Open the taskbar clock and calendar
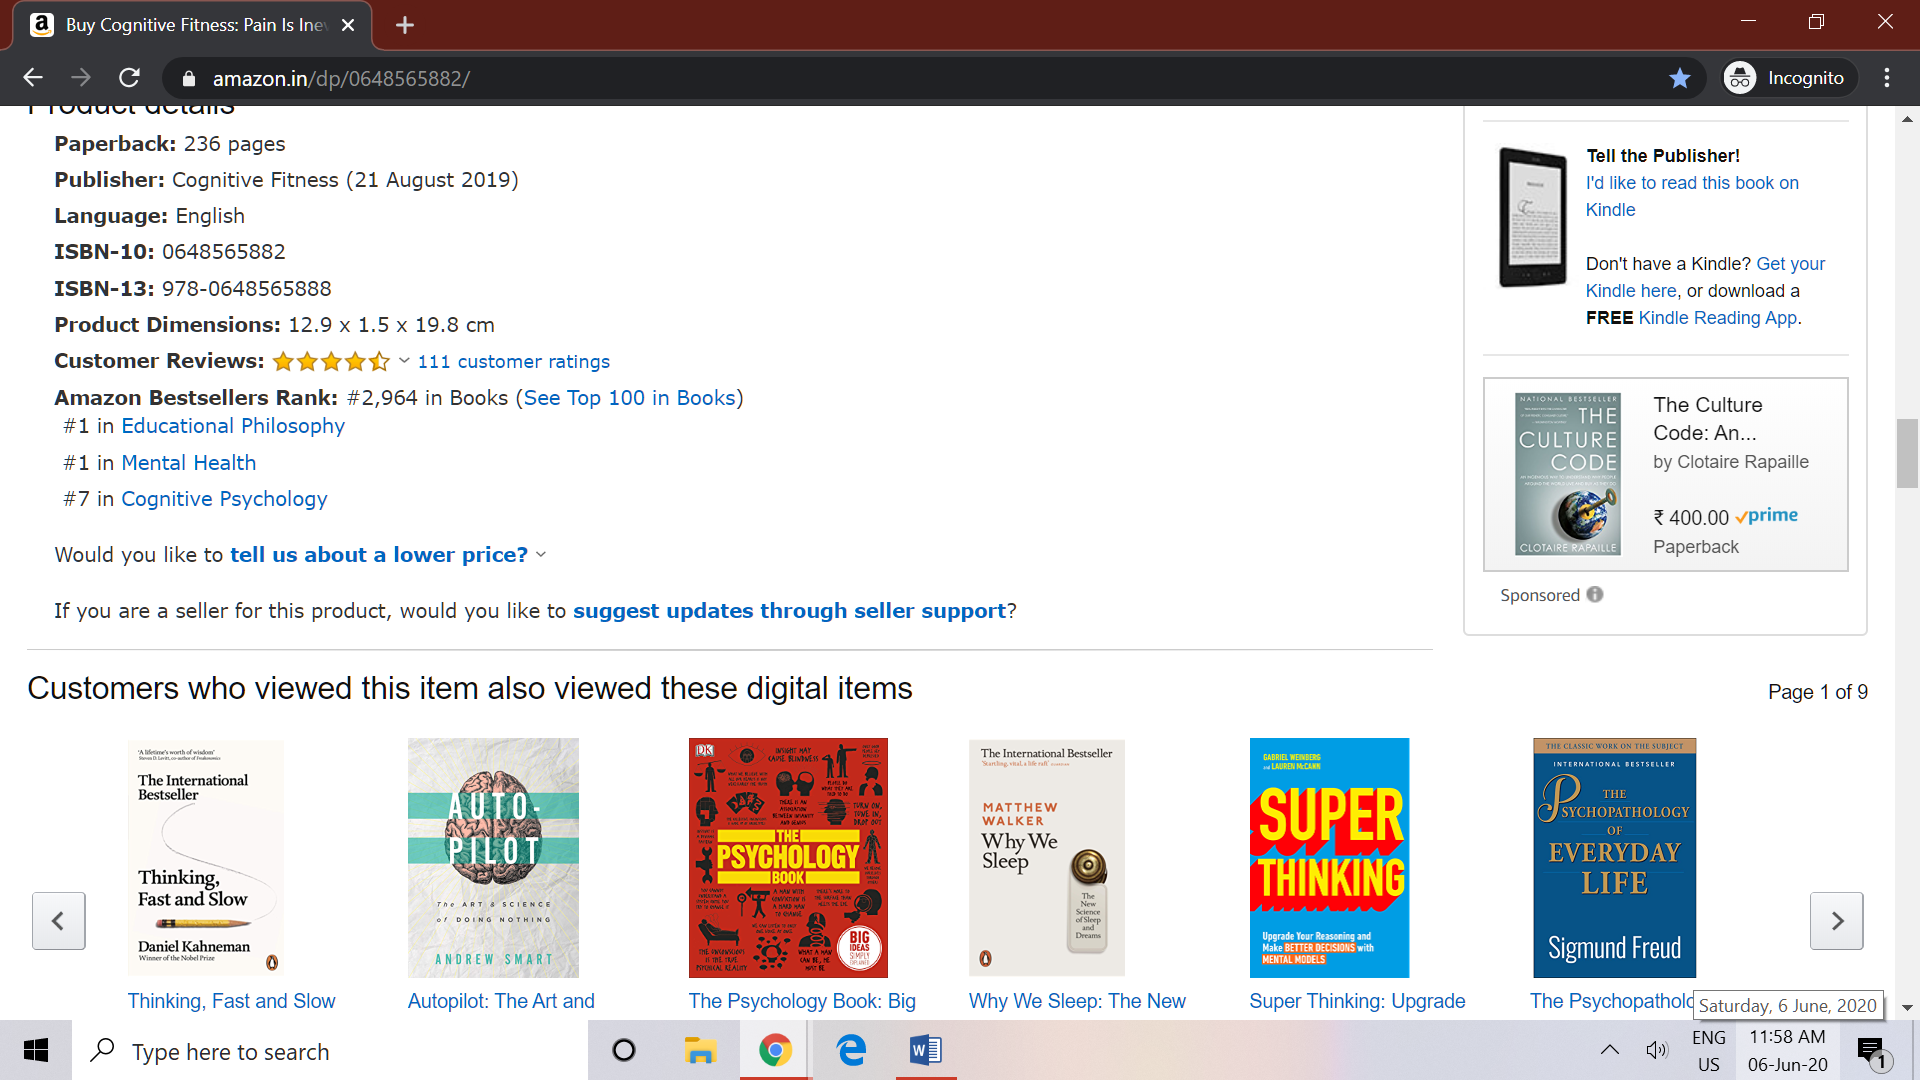1920x1080 pixels. pyautogui.click(x=1788, y=1051)
